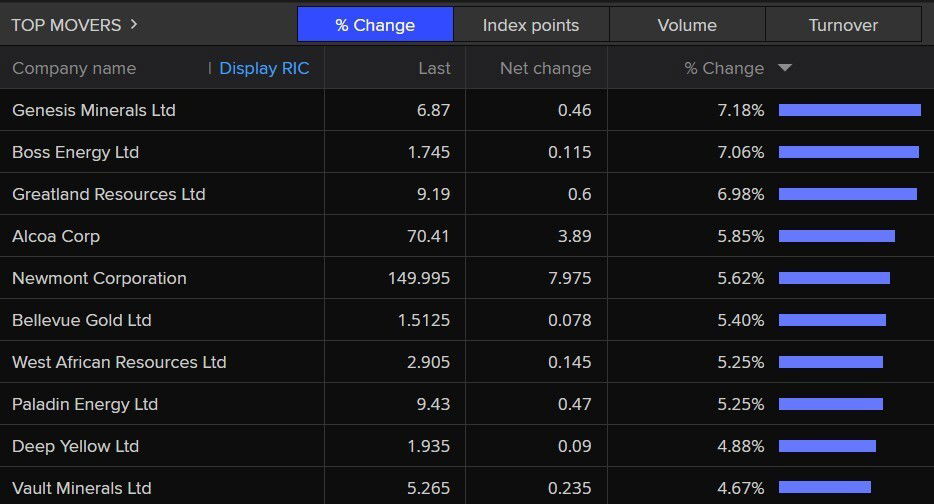Sort by Company name column header
The image size is (934, 504).
point(74,68)
